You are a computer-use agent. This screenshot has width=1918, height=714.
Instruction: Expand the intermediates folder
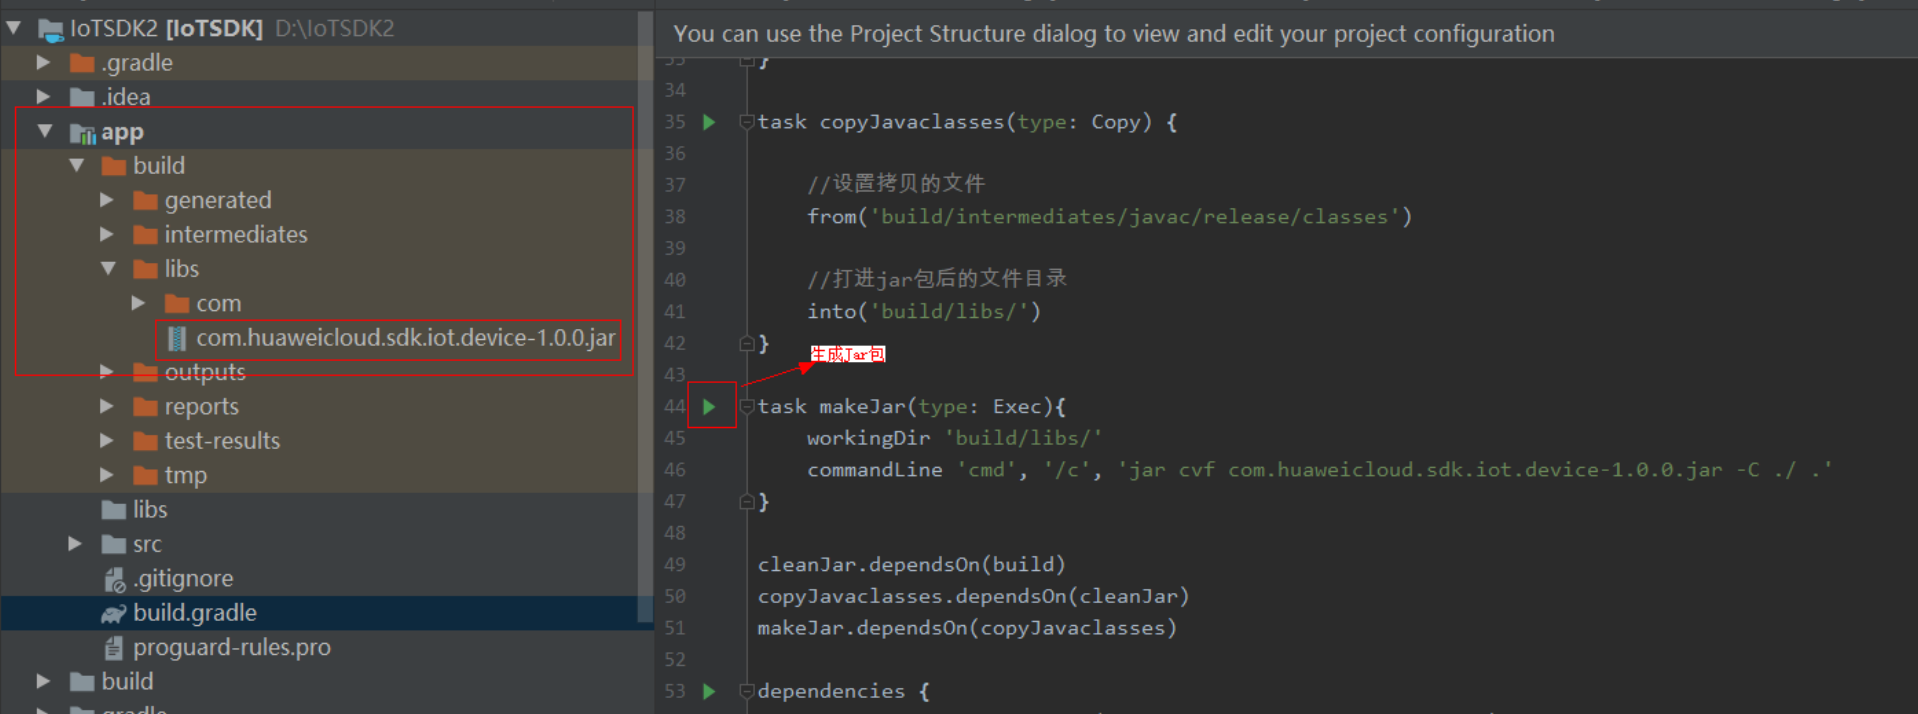(107, 234)
